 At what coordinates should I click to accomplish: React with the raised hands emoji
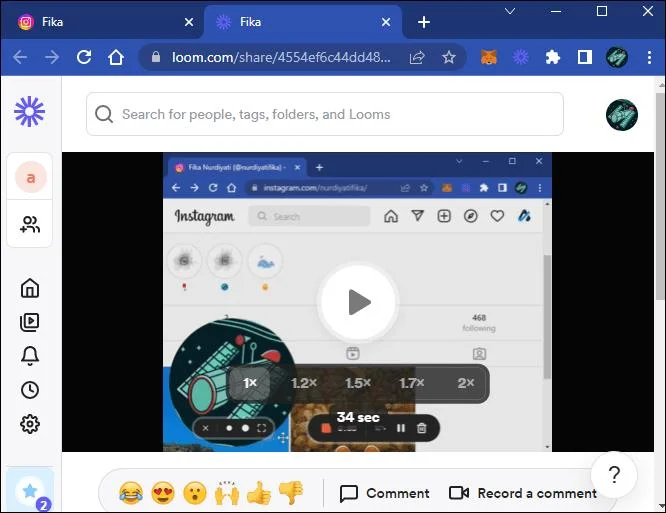point(227,493)
